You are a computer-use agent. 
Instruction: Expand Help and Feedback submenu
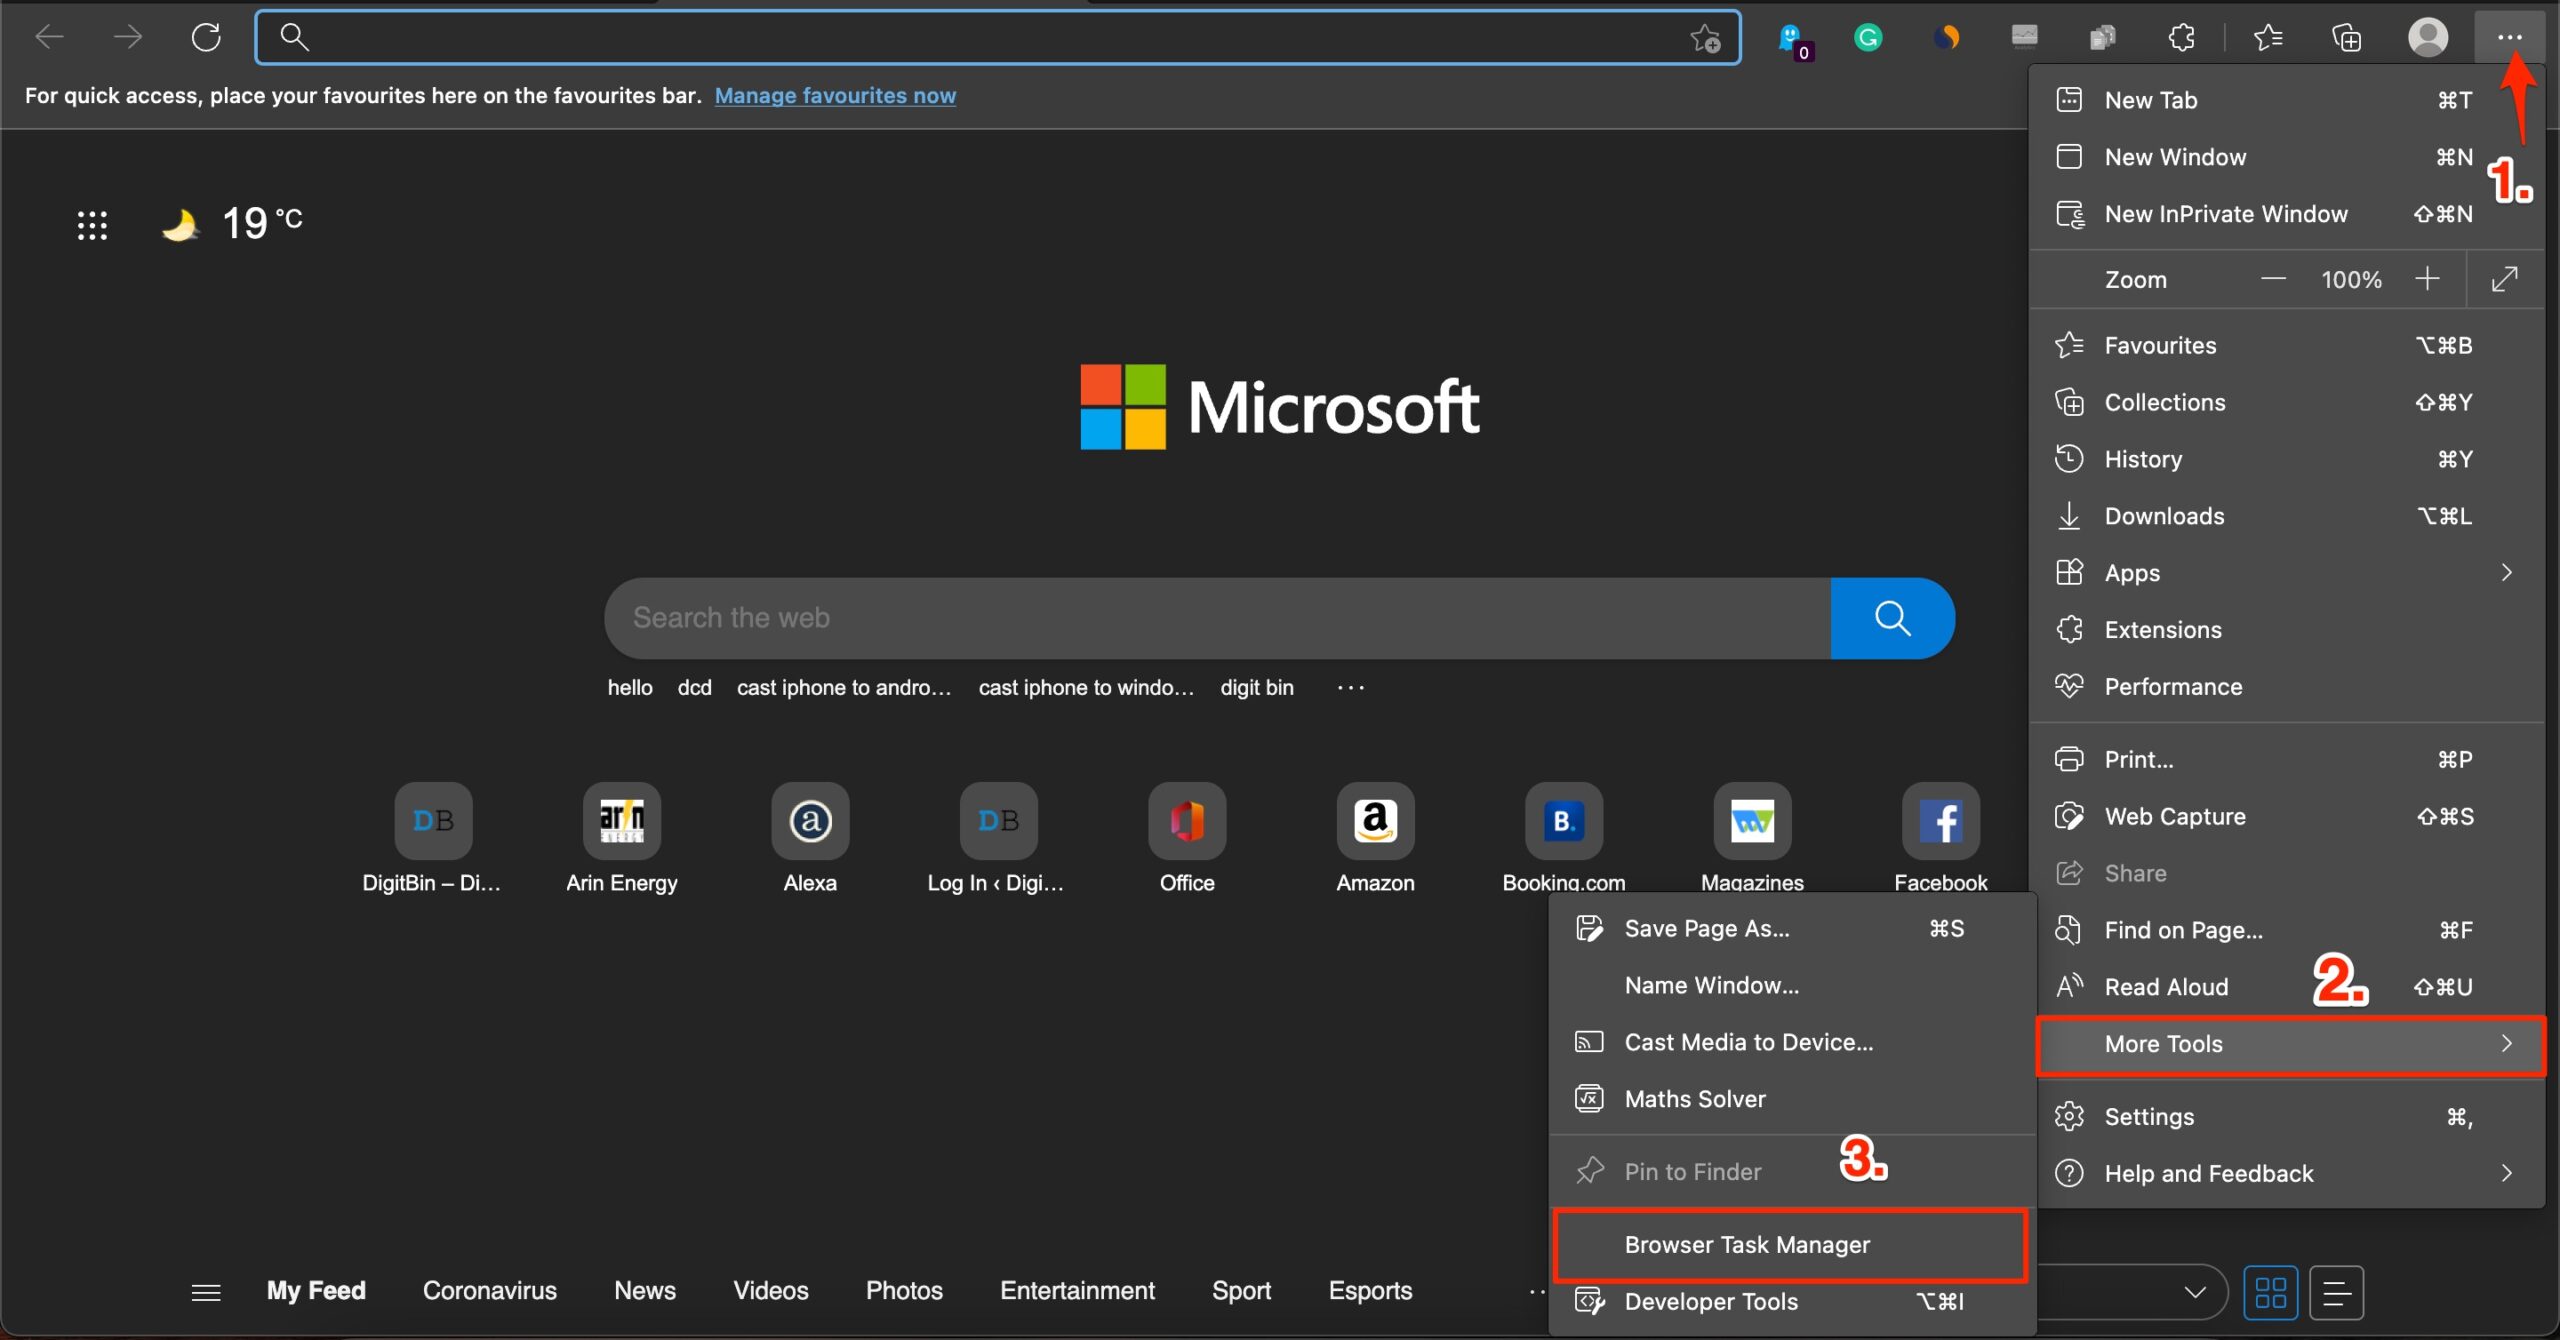(2288, 1174)
